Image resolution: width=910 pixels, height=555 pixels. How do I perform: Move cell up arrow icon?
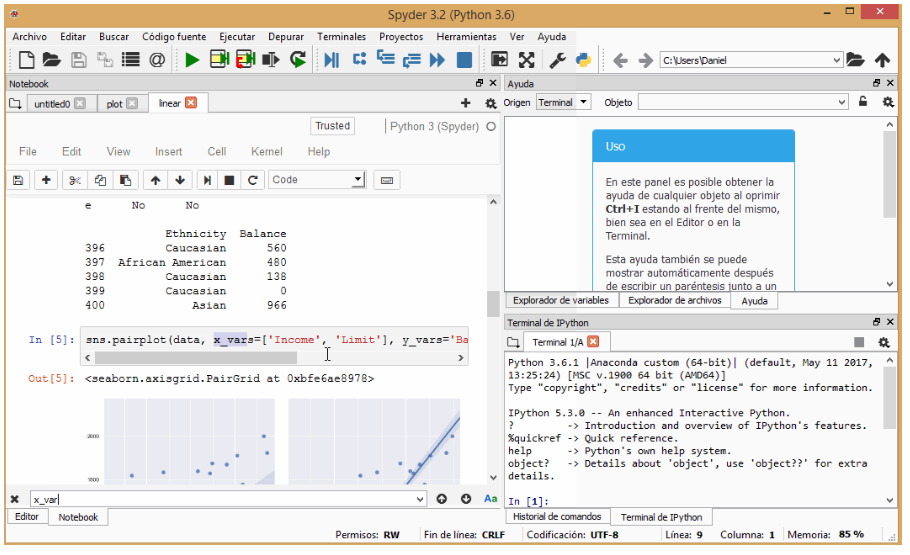(x=155, y=180)
